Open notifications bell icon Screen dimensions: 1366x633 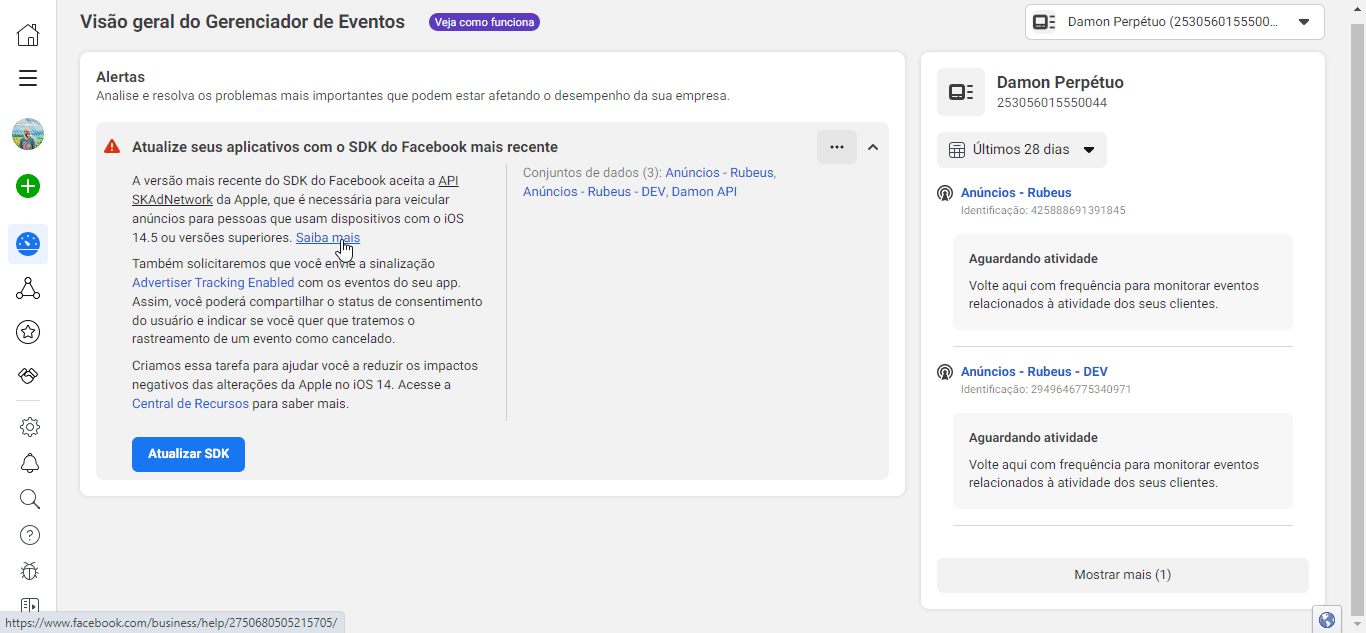[29, 463]
